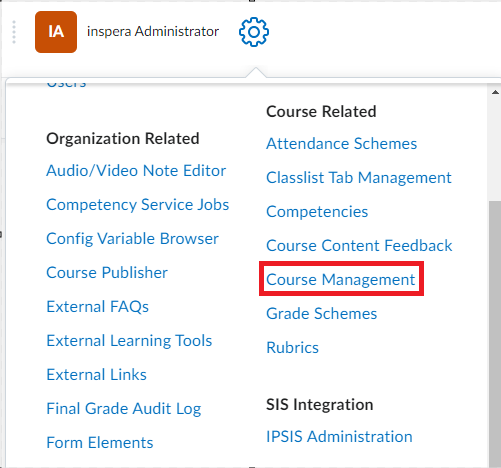Open Audio/Video Note Editor

136,171
